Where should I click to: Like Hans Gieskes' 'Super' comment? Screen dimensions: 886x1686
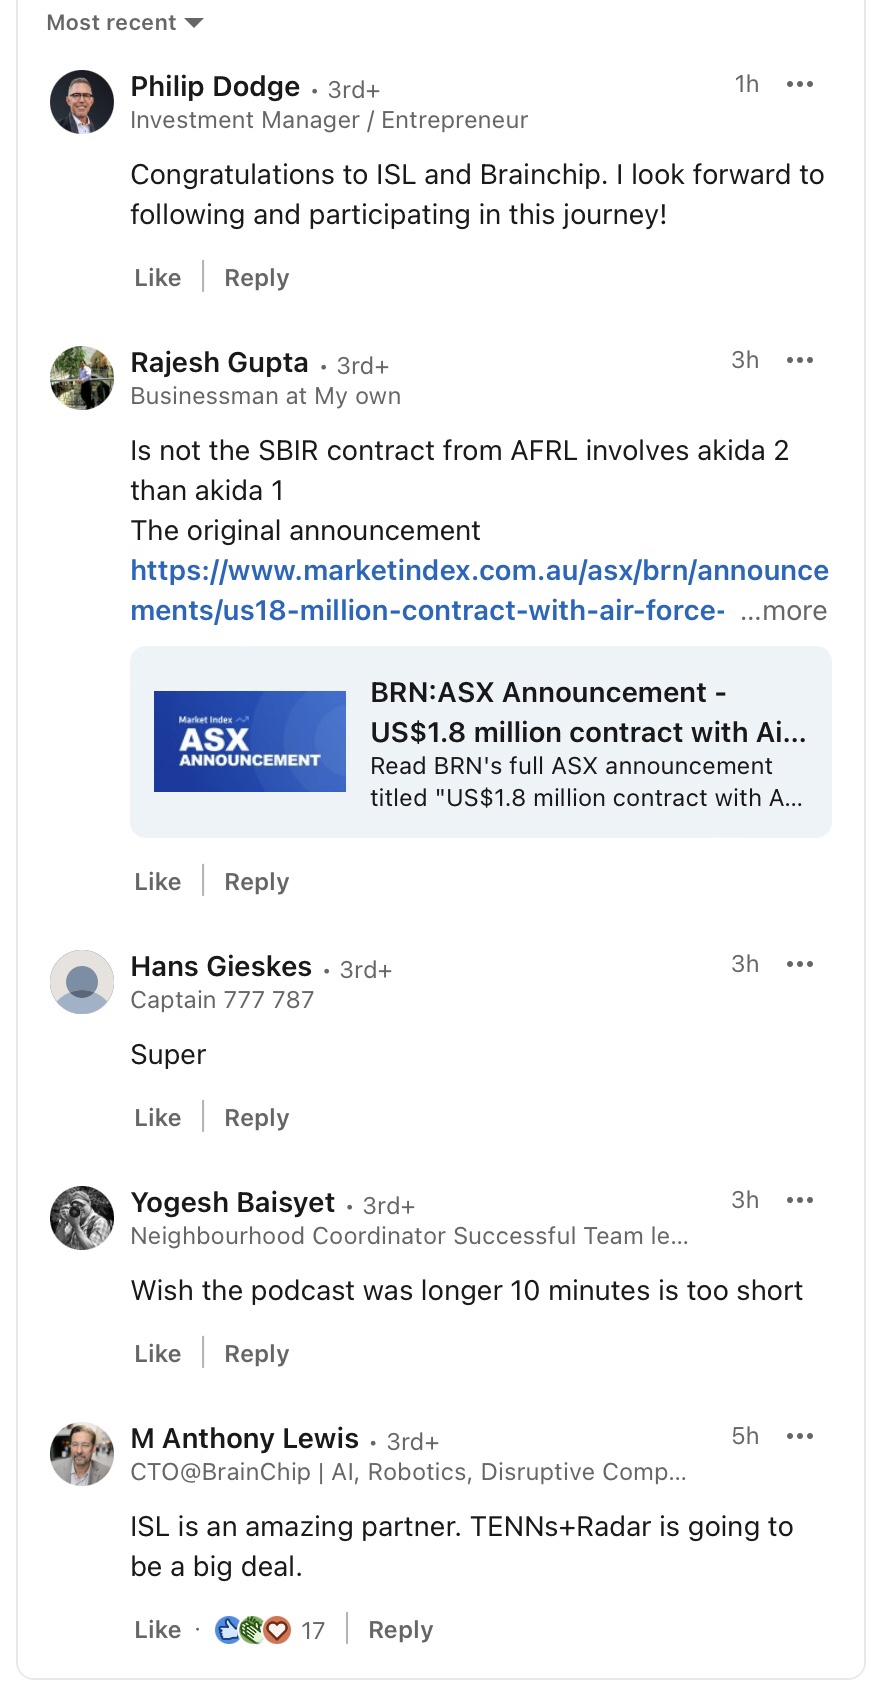[x=158, y=1118]
